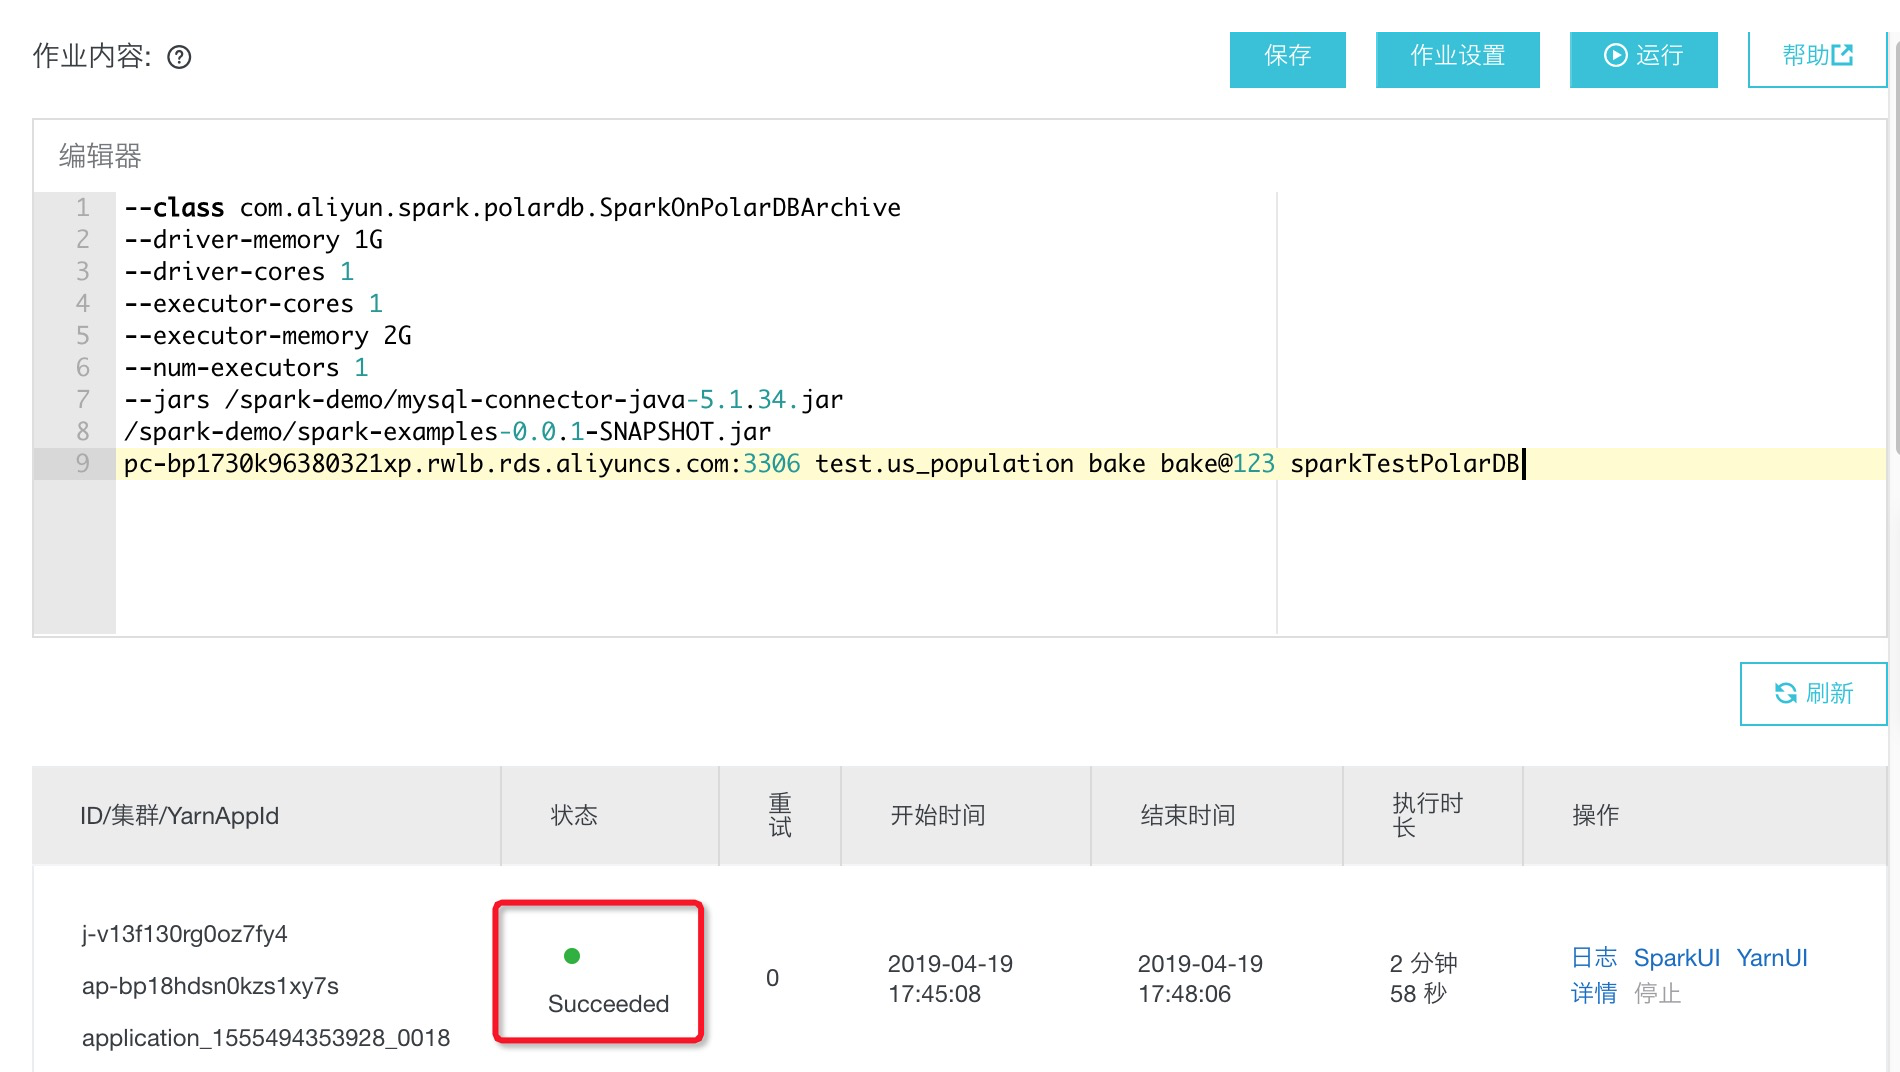Click line number 7 in editor gutter
The width and height of the screenshot is (1900, 1072).
(x=83, y=400)
